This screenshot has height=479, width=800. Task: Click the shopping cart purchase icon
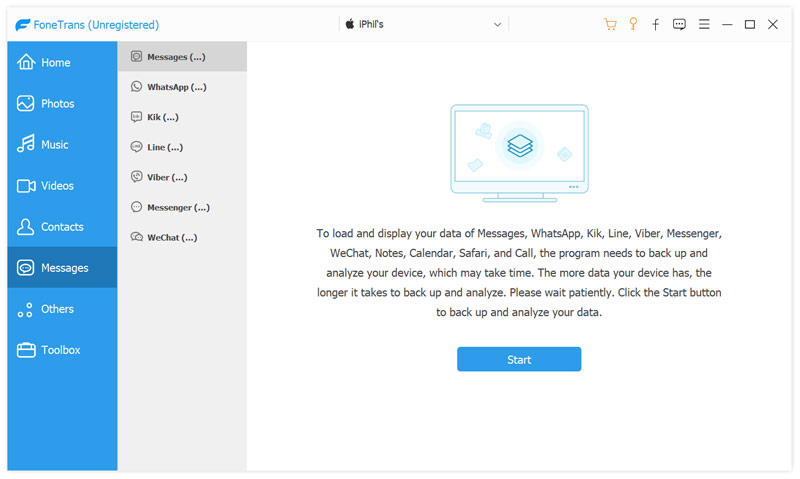point(610,24)
